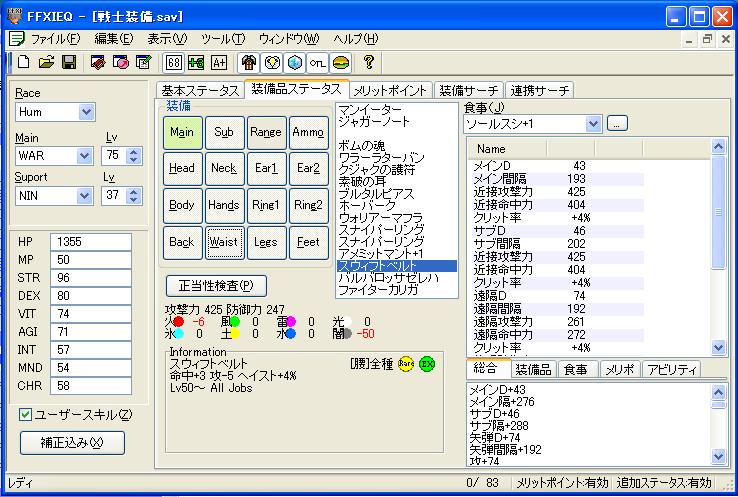Toggle the blue crystal toolbar icon

(x=295, y=63)
